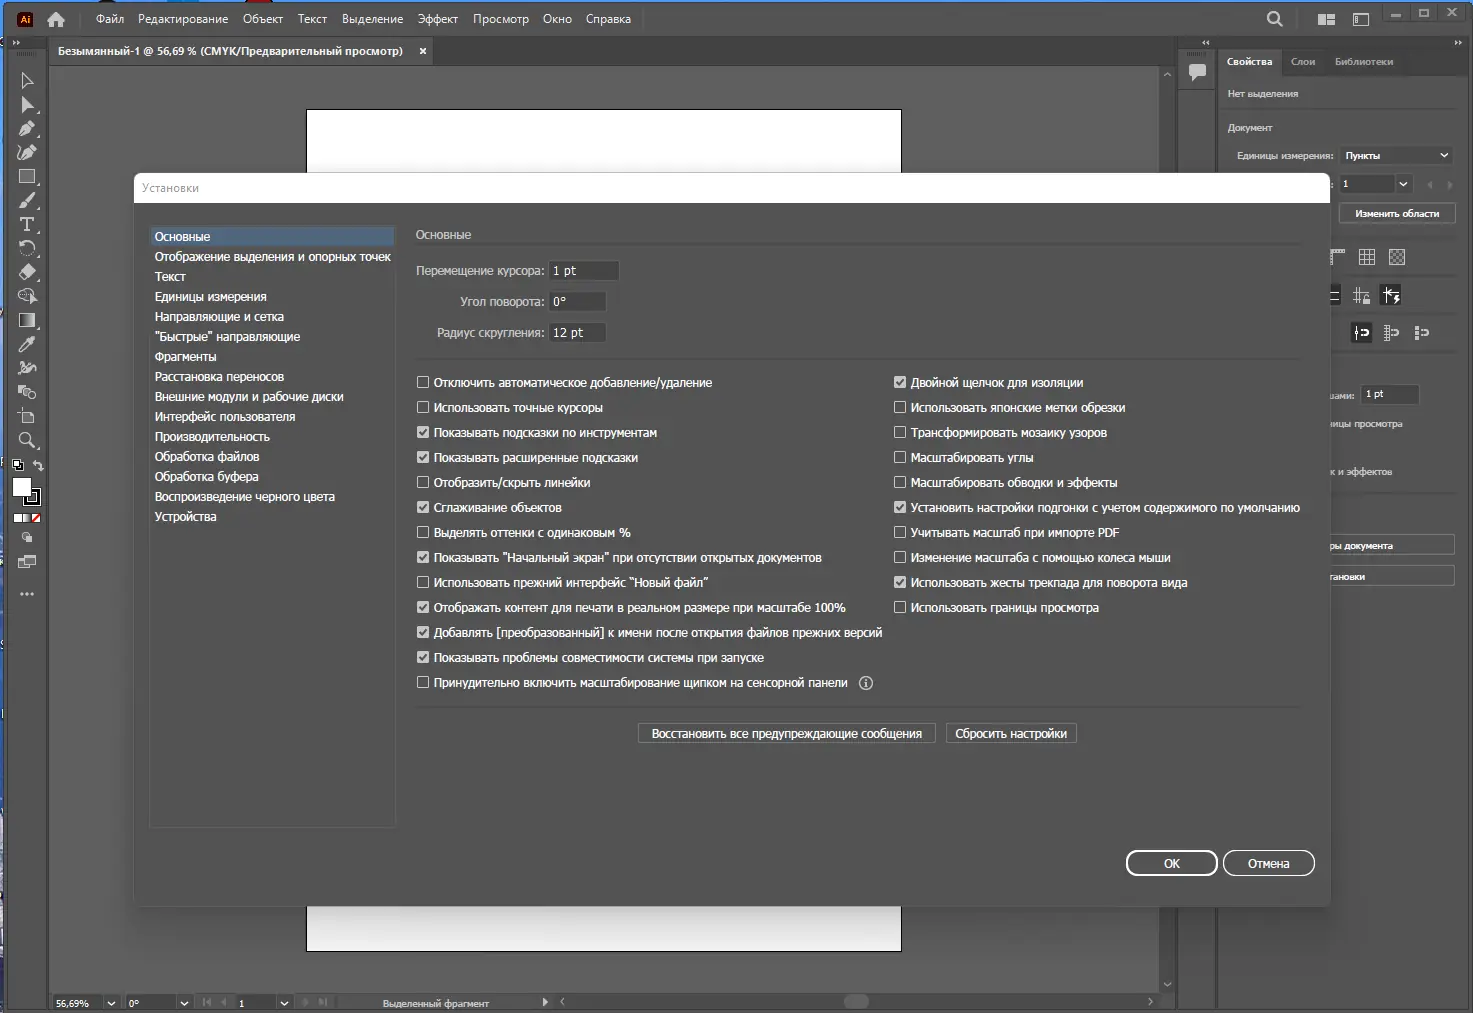Select the Type tool
1473x1013 pixels.
(x=27, y=225)
